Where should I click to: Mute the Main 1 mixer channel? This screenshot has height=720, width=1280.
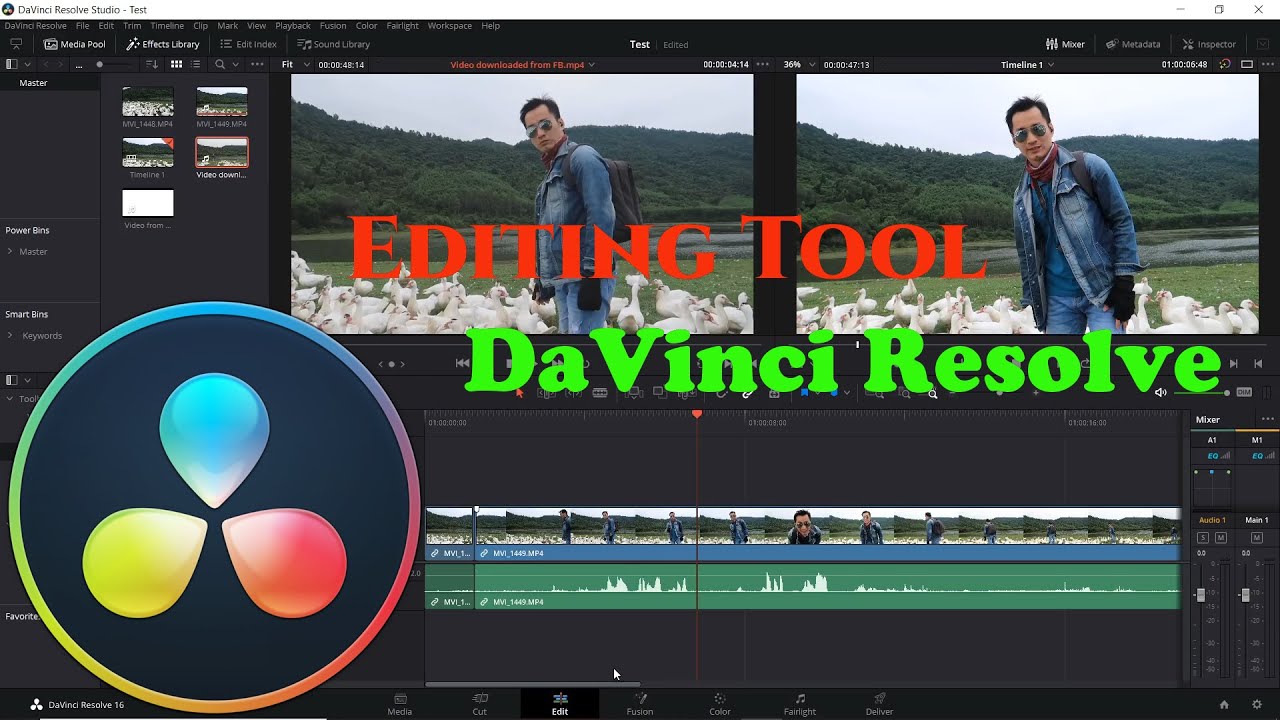click(1257, 538)
